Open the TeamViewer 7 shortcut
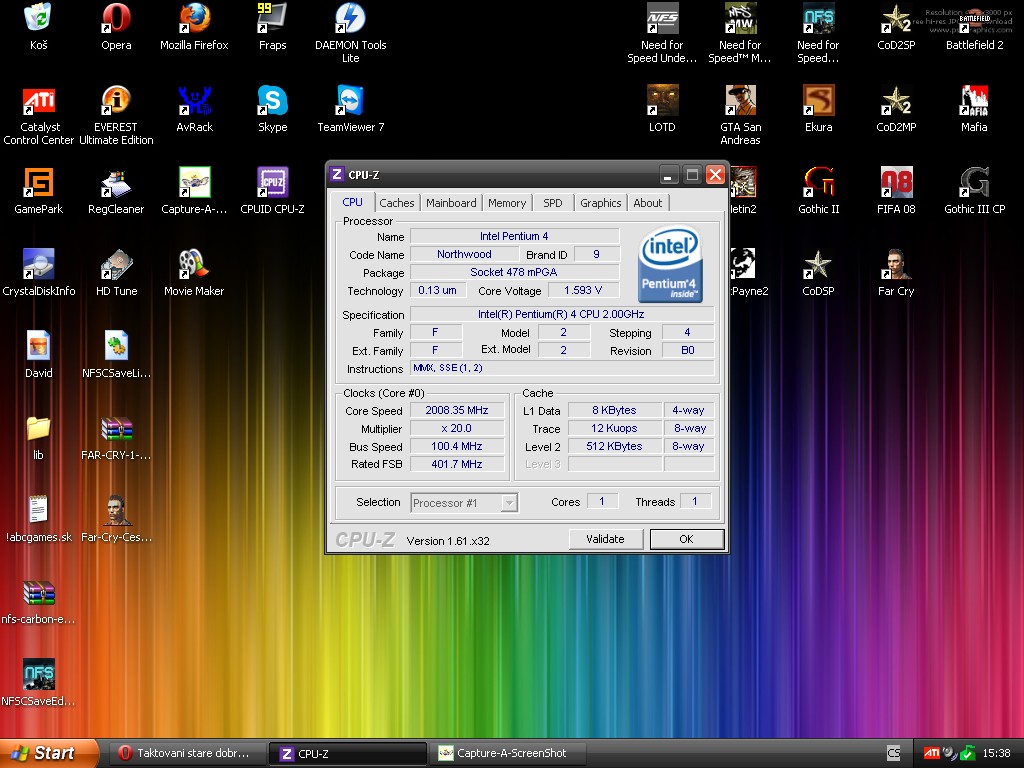Screen dimensions: 1024x768 click(x=350, y=101)
